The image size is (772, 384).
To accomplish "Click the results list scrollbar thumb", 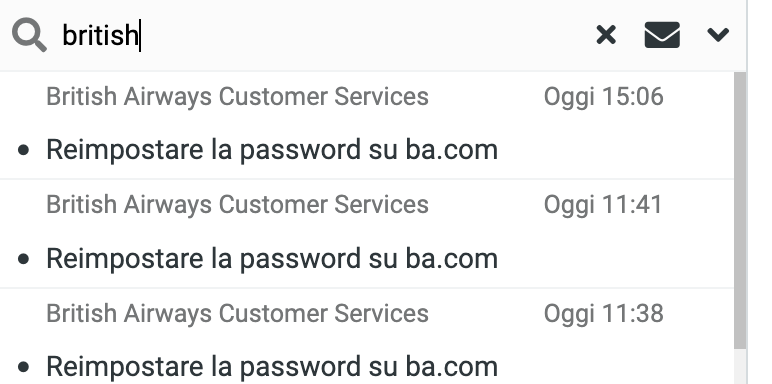I will click(740, 211).
